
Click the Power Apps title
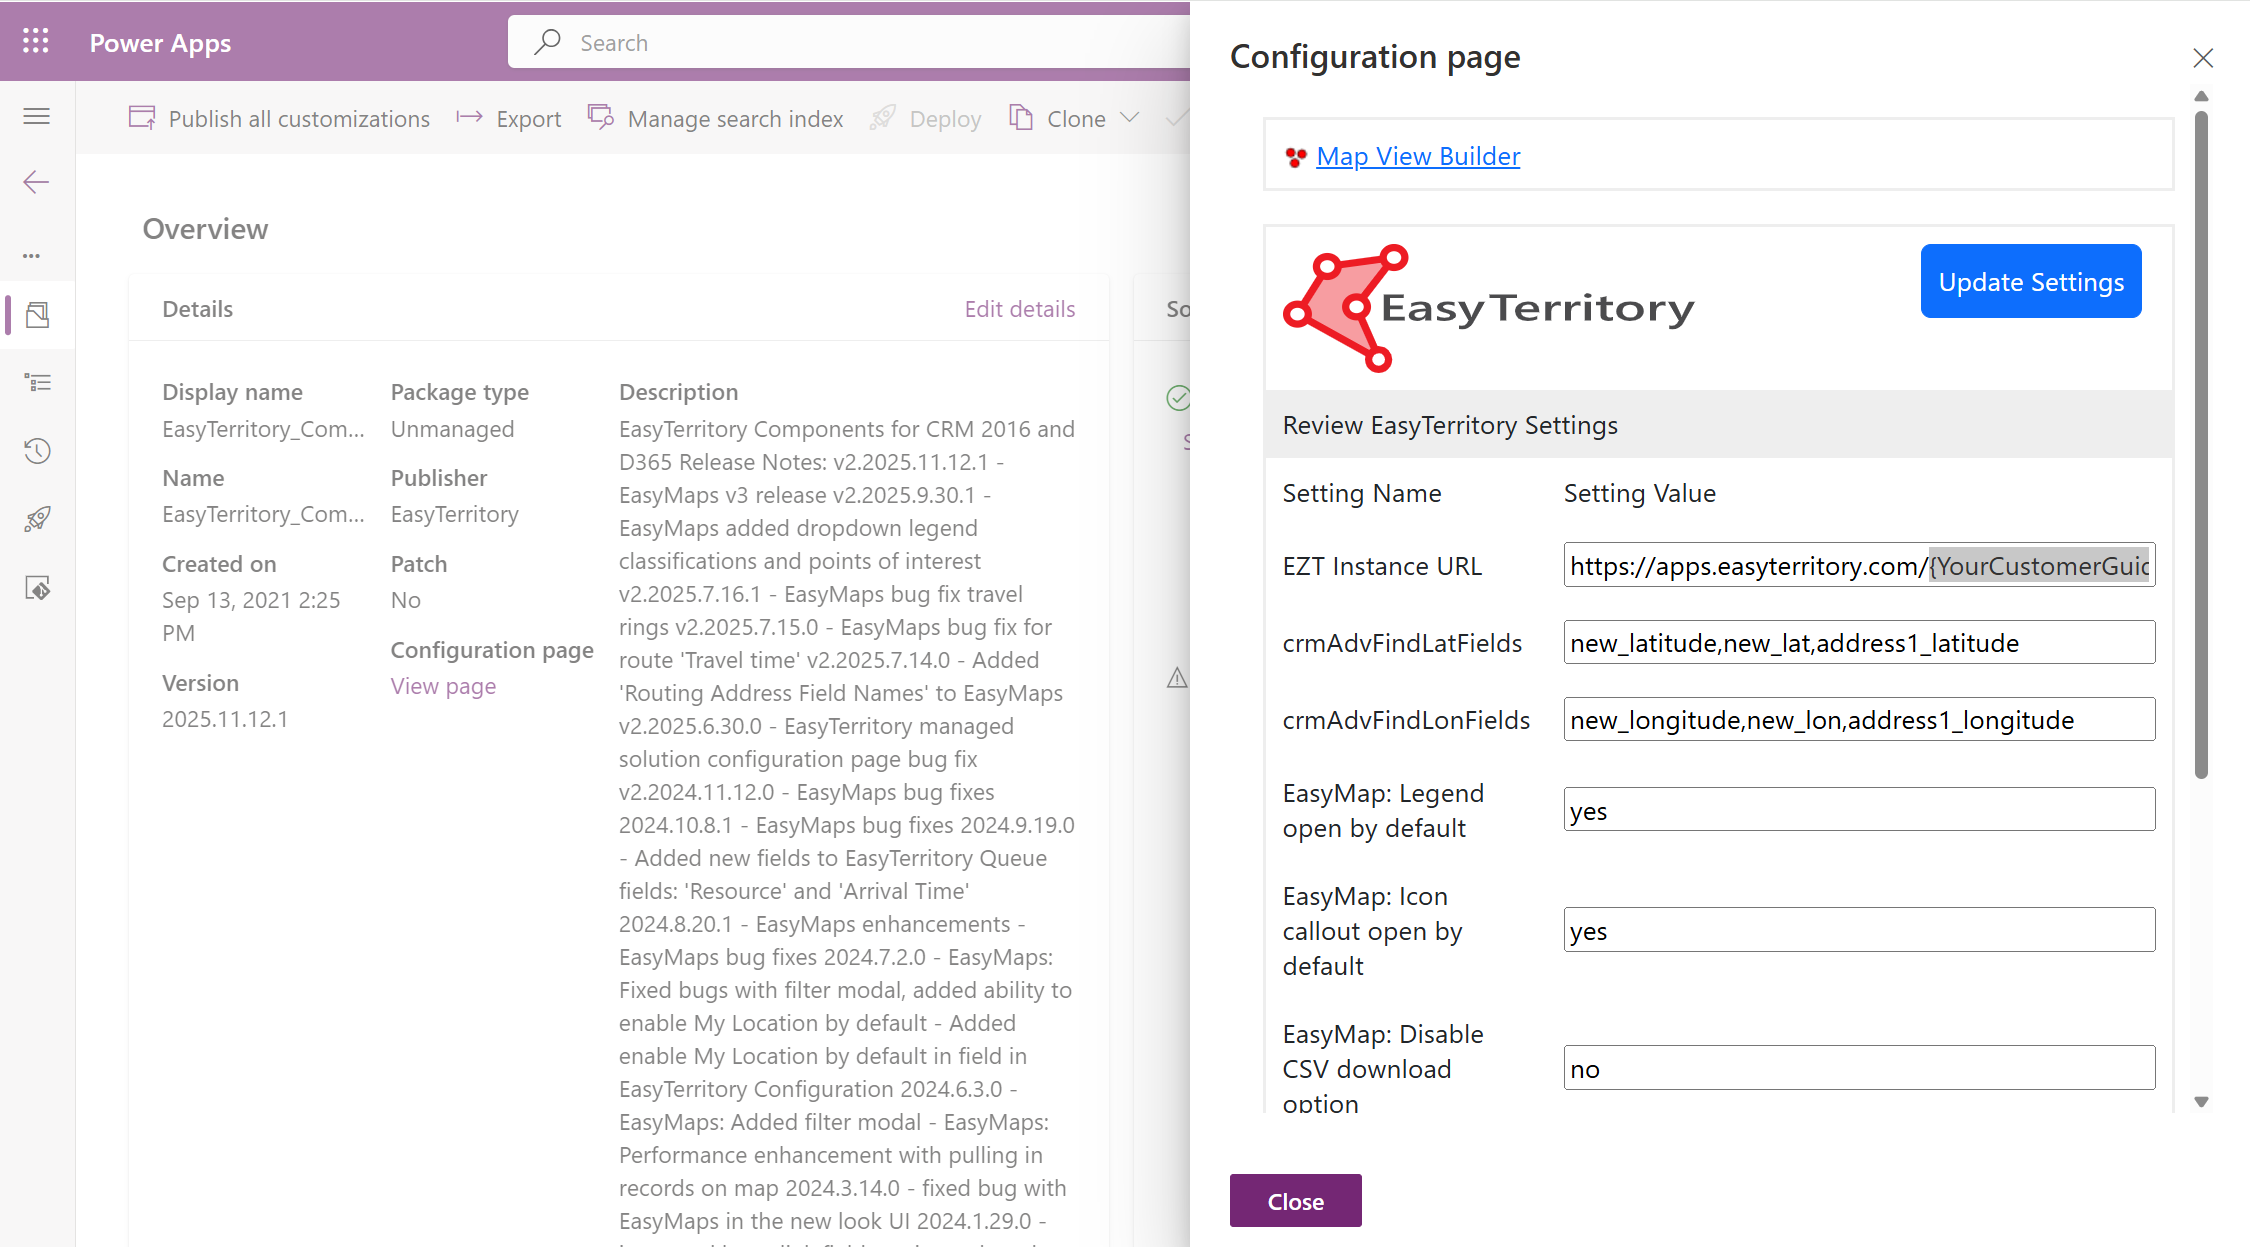click(x=160, y=43)
